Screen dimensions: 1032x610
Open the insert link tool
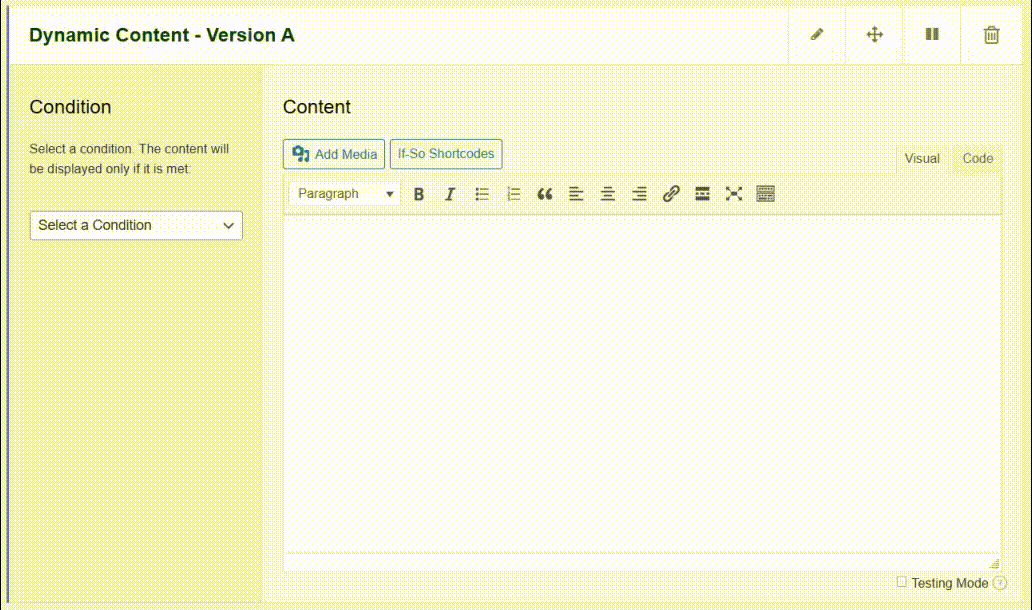point(671,194)
